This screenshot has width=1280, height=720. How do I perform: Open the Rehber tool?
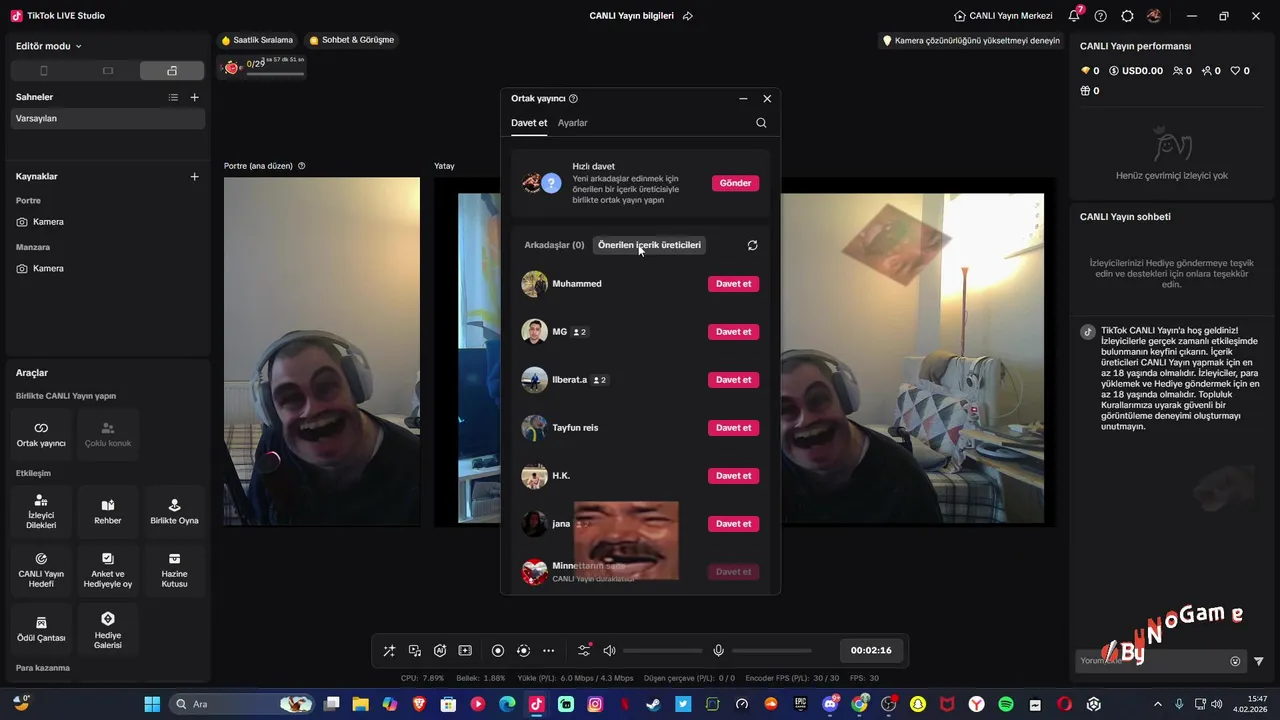pyautogui.click(x=108, y=512)
